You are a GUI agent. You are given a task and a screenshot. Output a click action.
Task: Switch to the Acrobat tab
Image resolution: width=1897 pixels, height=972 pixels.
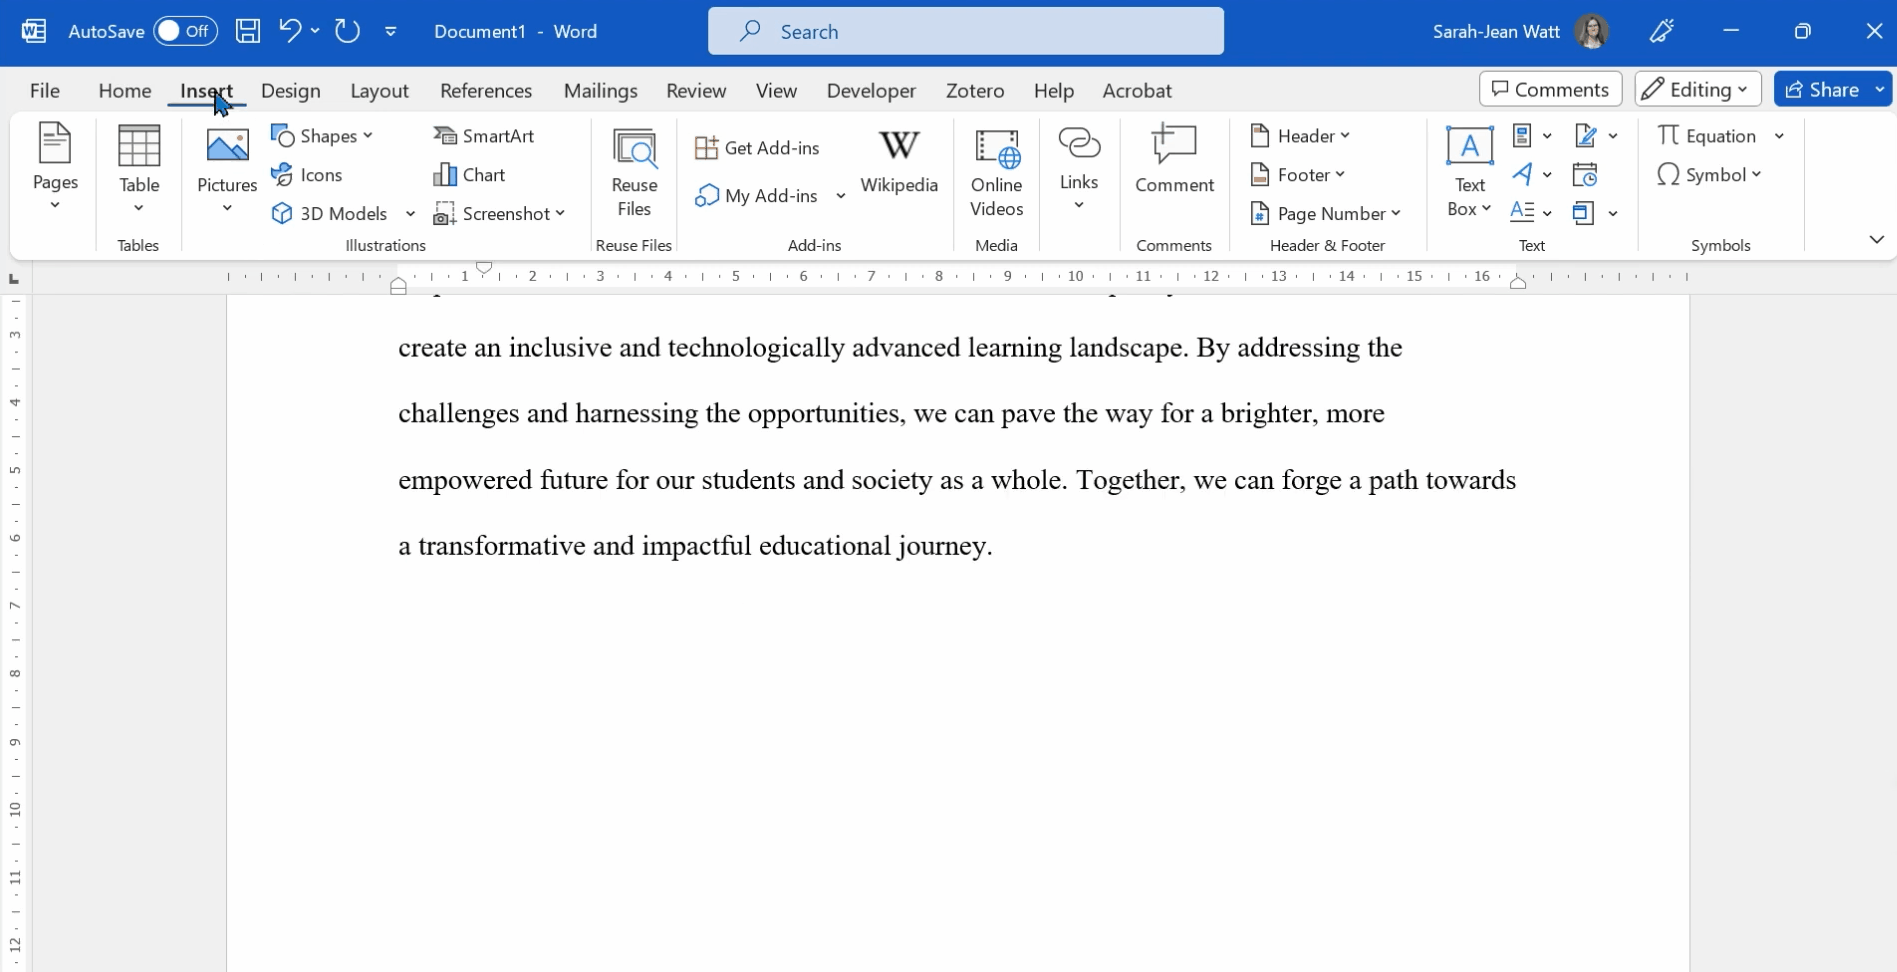(1137, 90)
